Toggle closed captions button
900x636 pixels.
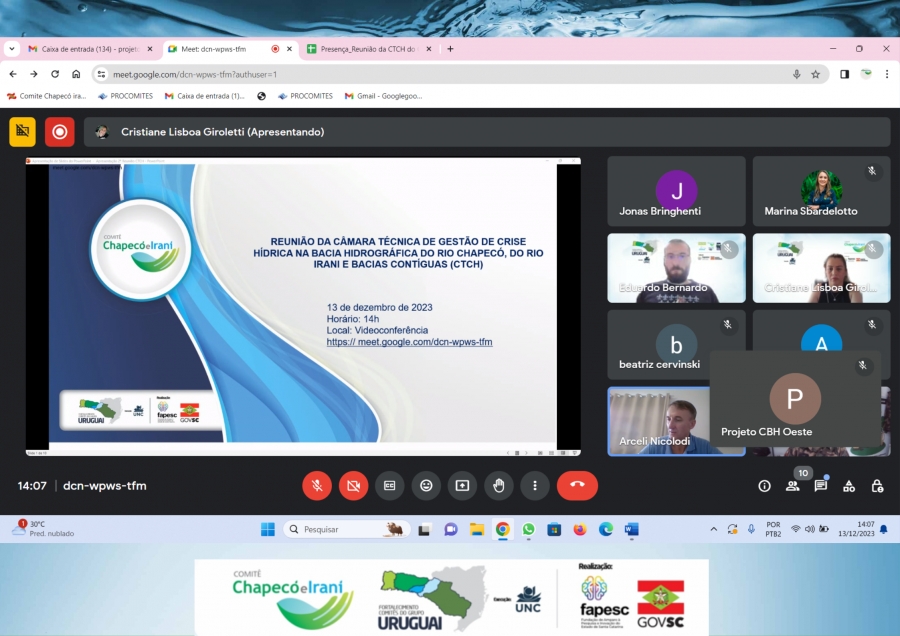coord(390,486)
